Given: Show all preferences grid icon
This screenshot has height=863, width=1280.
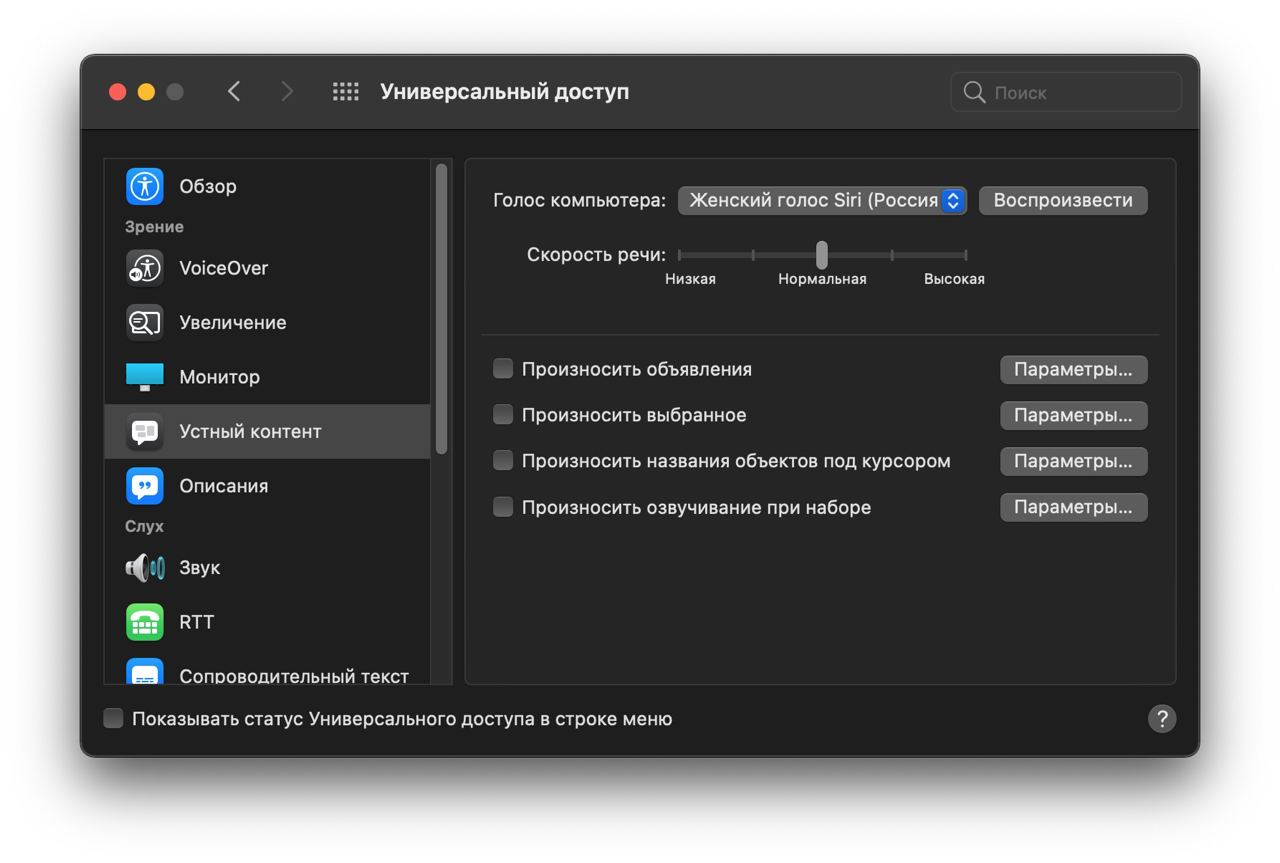Looking at the screenshot, I should 346,92.
